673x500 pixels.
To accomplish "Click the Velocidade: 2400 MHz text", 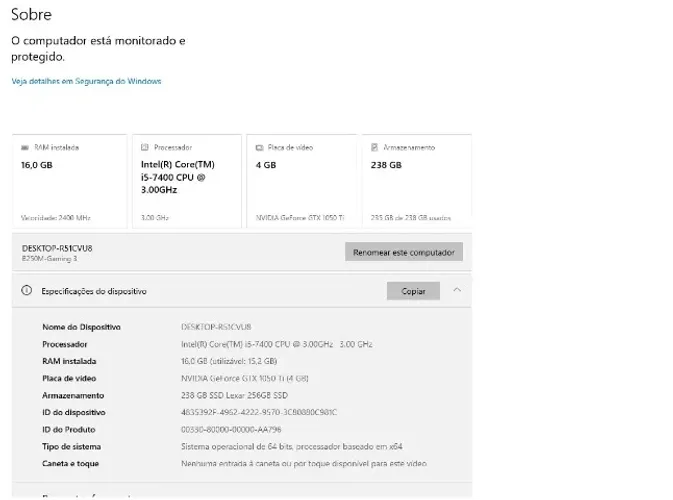I will [56, 218].
